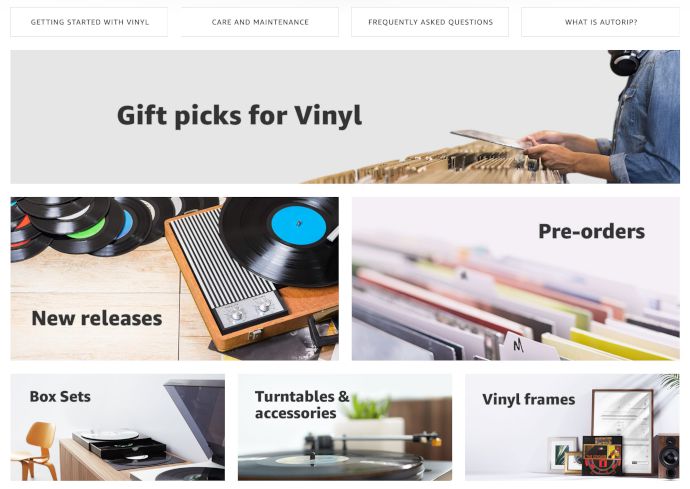Open the New releases tile
The image size is (690, 489).
pos(175,279)
